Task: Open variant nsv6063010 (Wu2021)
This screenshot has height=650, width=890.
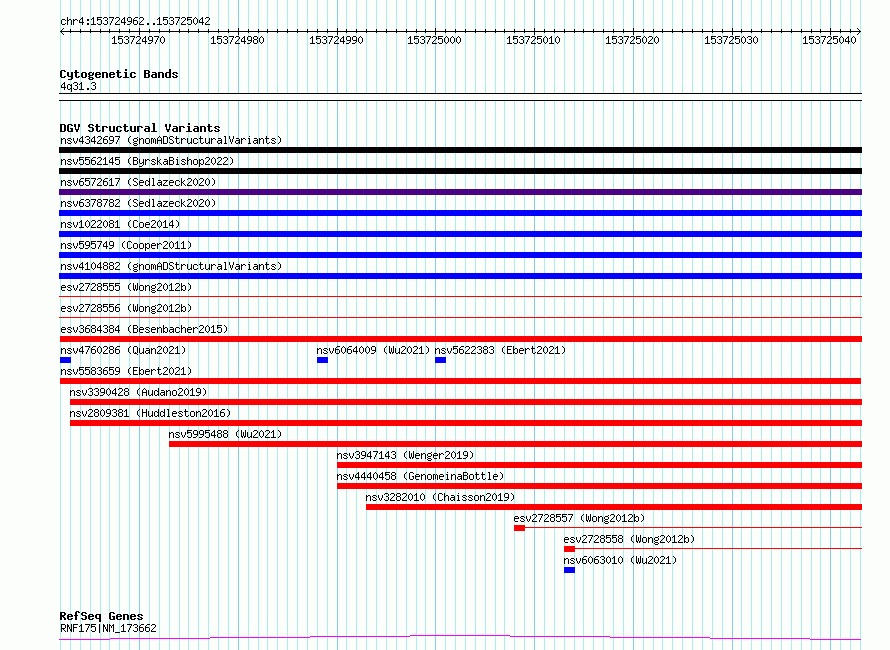Action: tap(620, 560)
